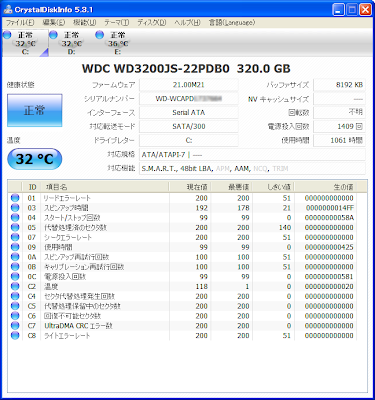Open the 機能(U) menu

[x=85, y=23]
